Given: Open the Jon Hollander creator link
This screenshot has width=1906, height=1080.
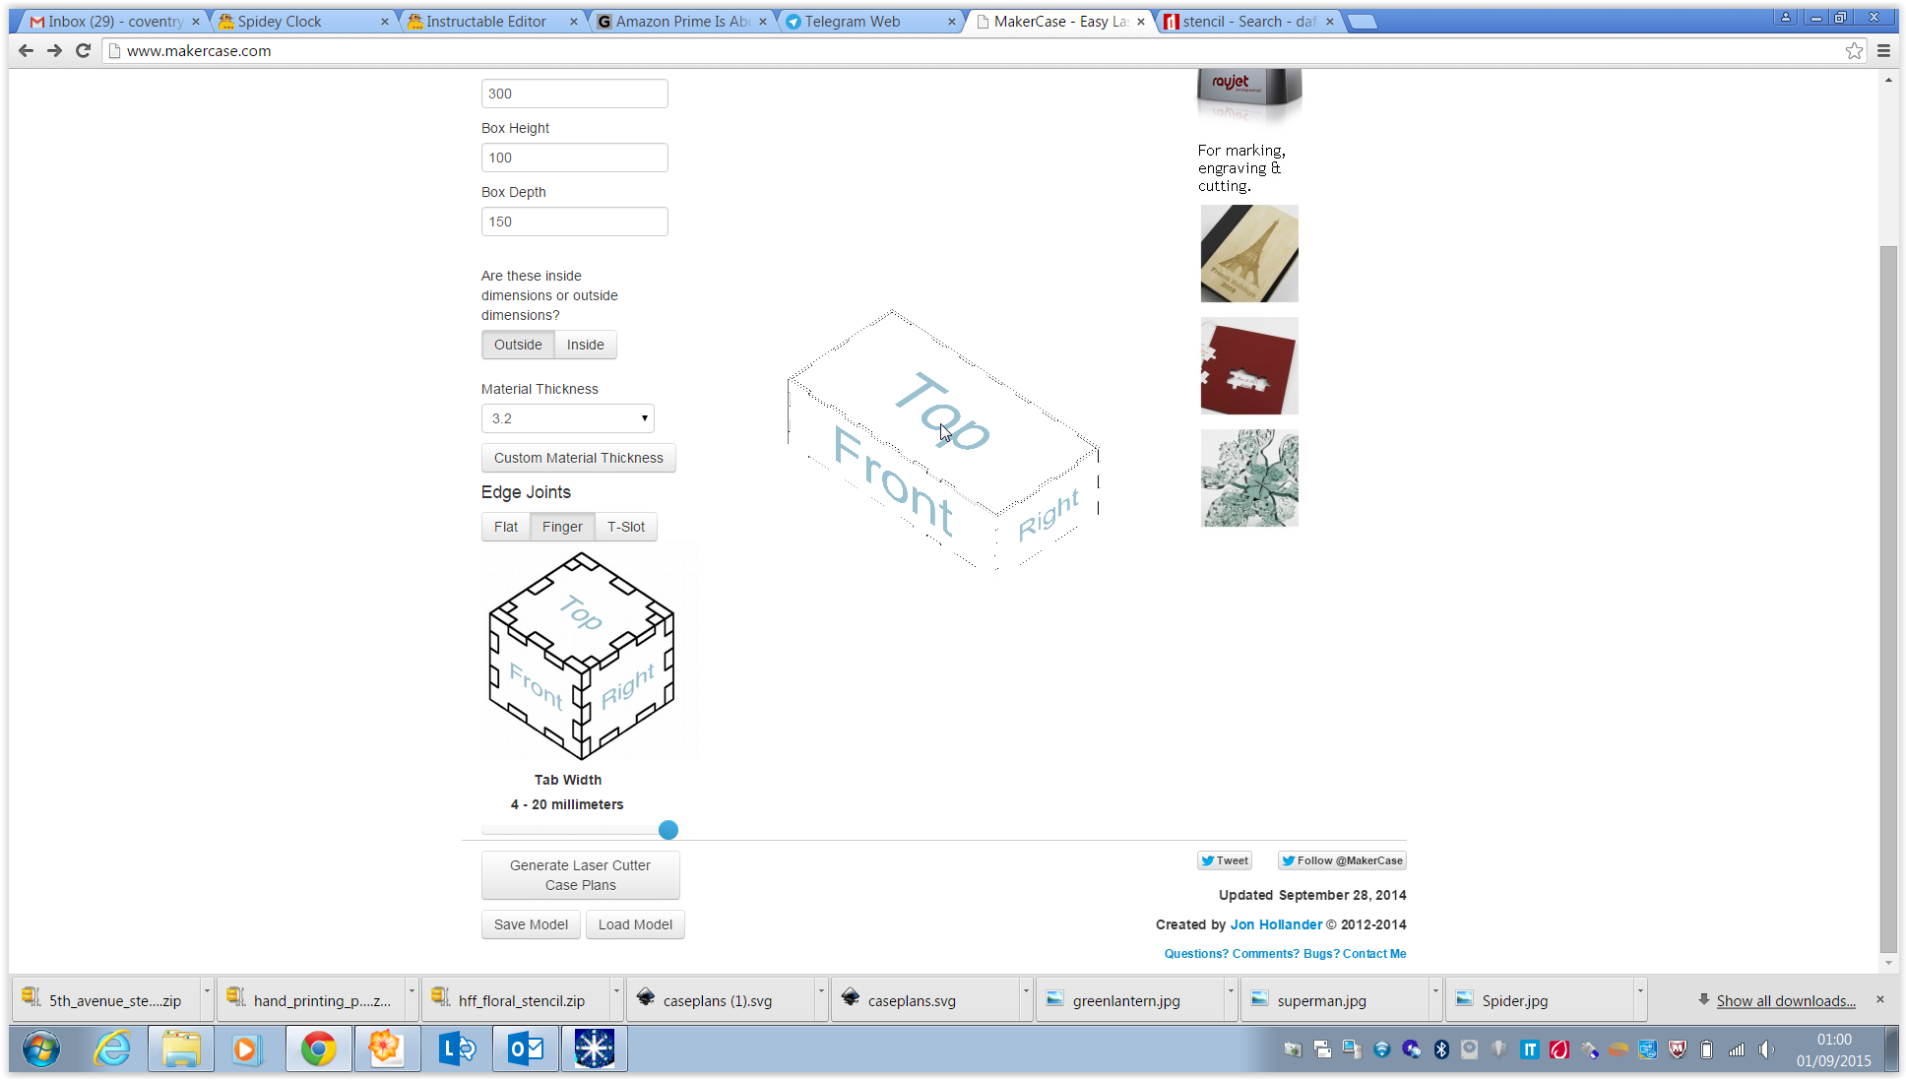Looking at the screenshot, I should tap(1276, 924).
